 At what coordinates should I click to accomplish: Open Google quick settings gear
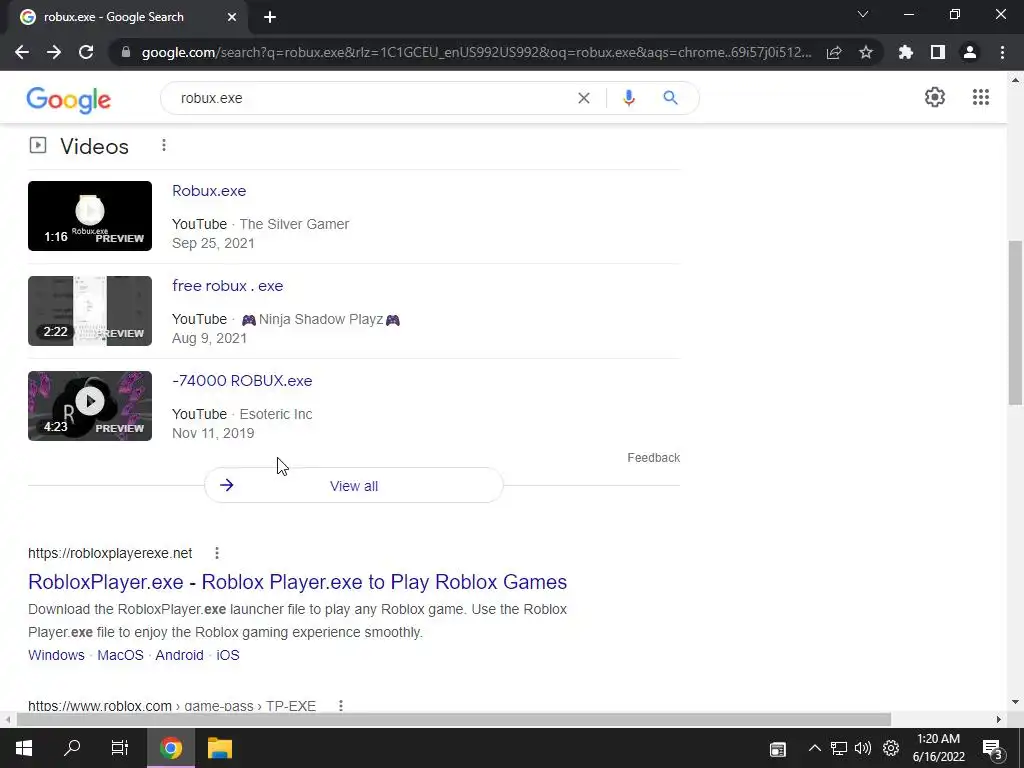click(935, 97)
